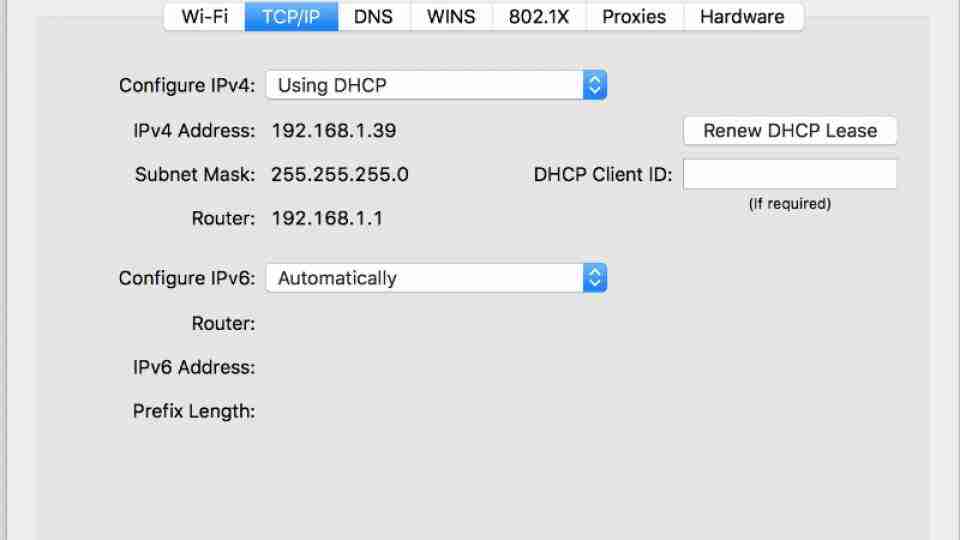The height and width of the screenshot is (540, 960).
Task: Click the 'Prefix Length:' label
Action: point(194,411)
